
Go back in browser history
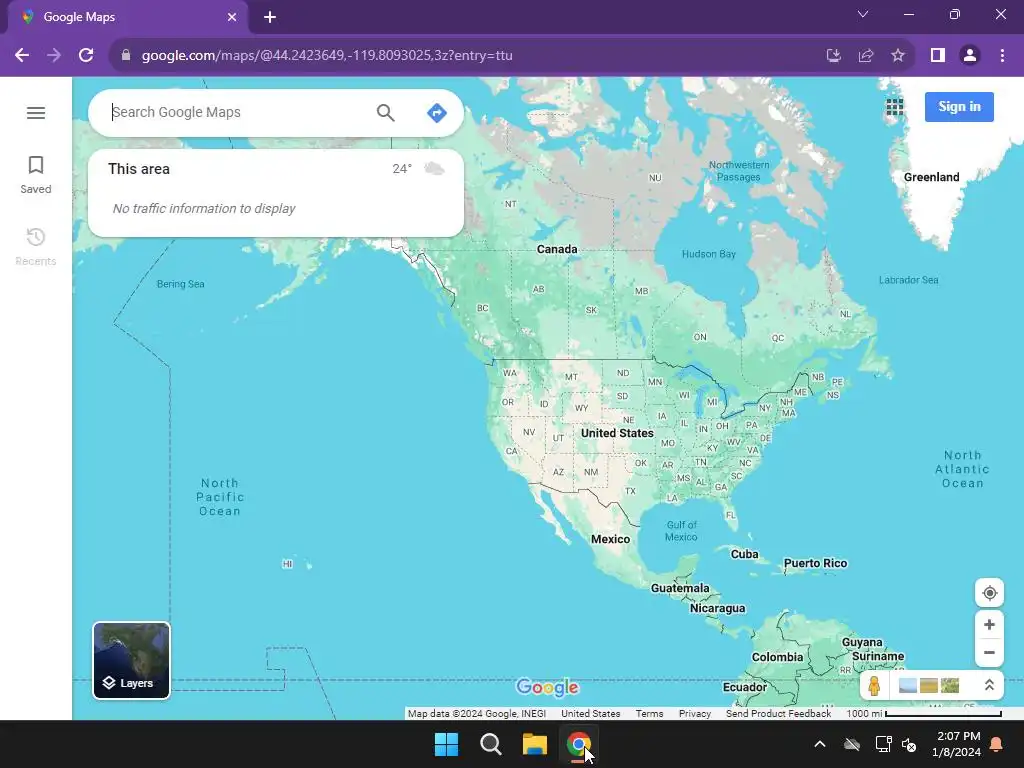coord(22,56)
